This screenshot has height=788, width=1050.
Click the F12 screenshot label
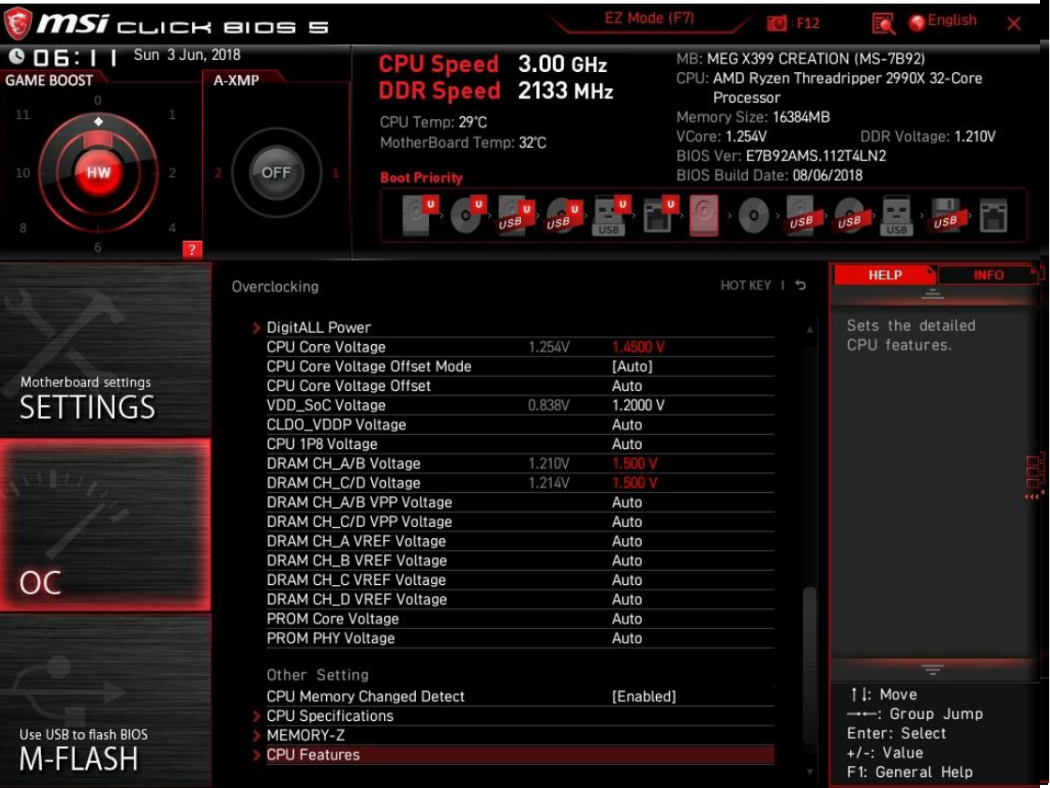(808, 23)
